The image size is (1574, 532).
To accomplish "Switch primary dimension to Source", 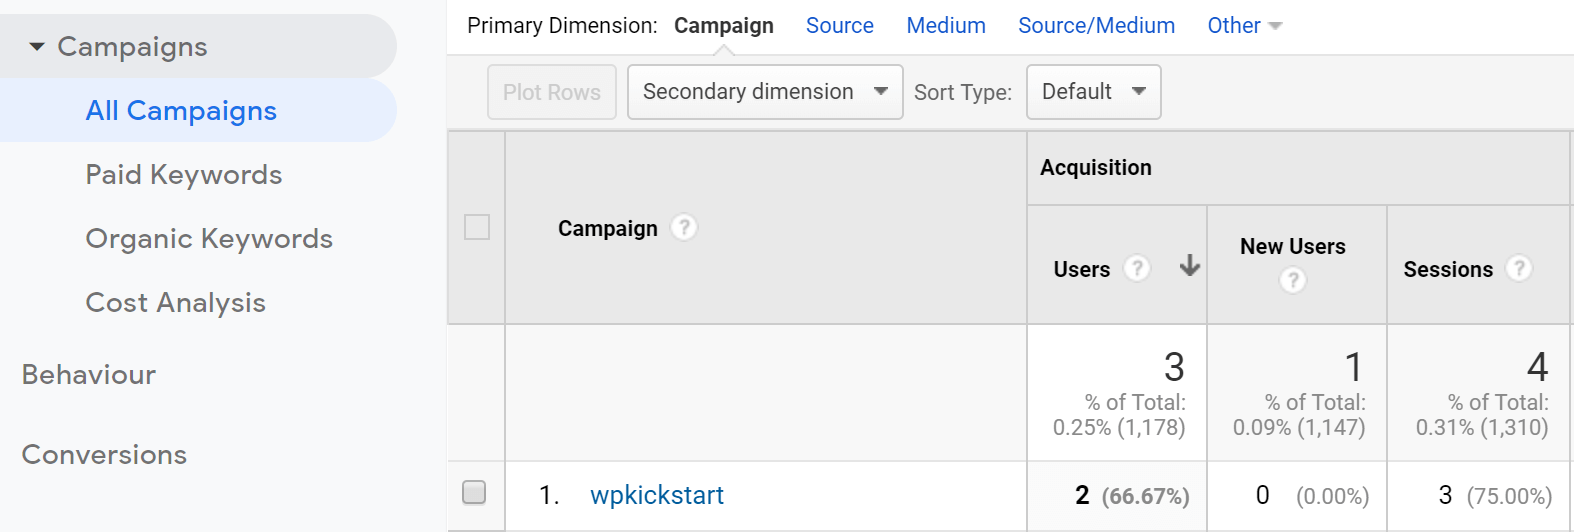I will click(x=840, y=26).
